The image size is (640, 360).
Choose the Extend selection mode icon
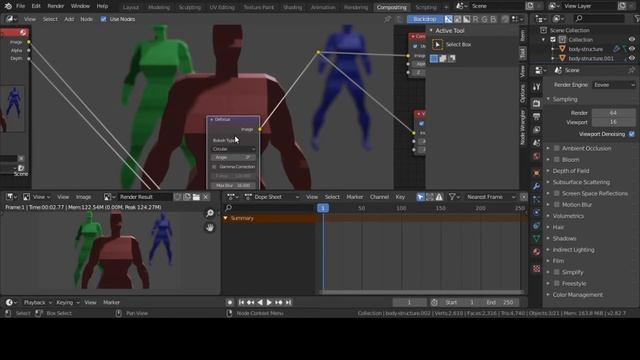(443, 58)
